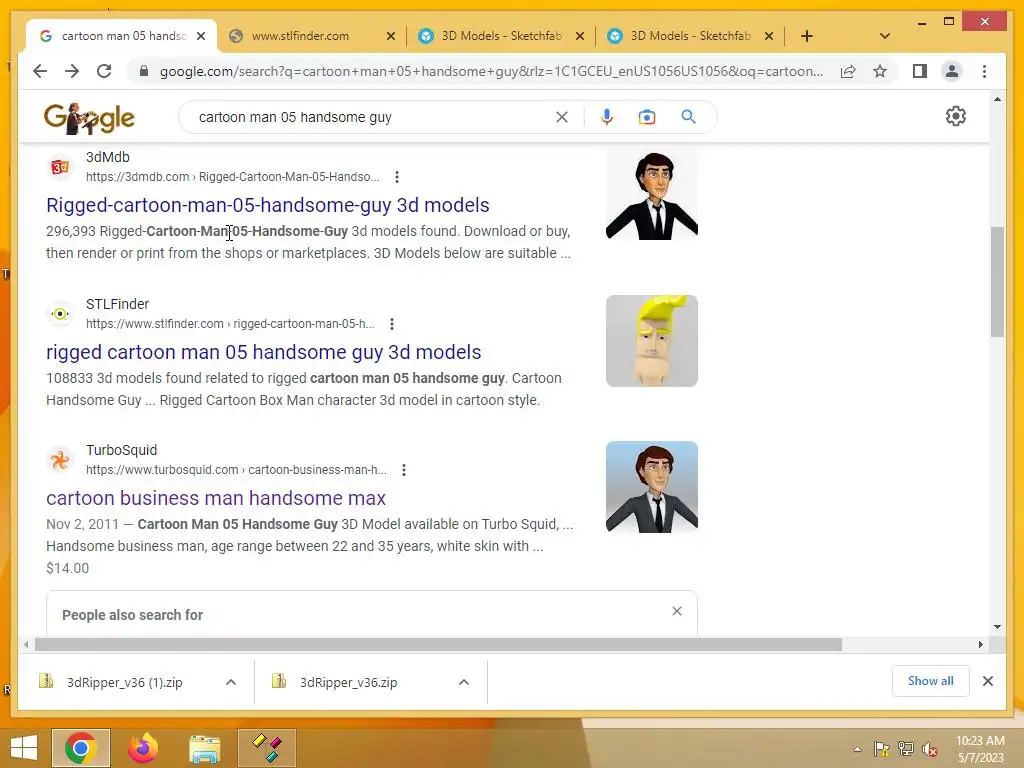Expand options for 3dRipper_v36.zip download

tap(464, 682)
